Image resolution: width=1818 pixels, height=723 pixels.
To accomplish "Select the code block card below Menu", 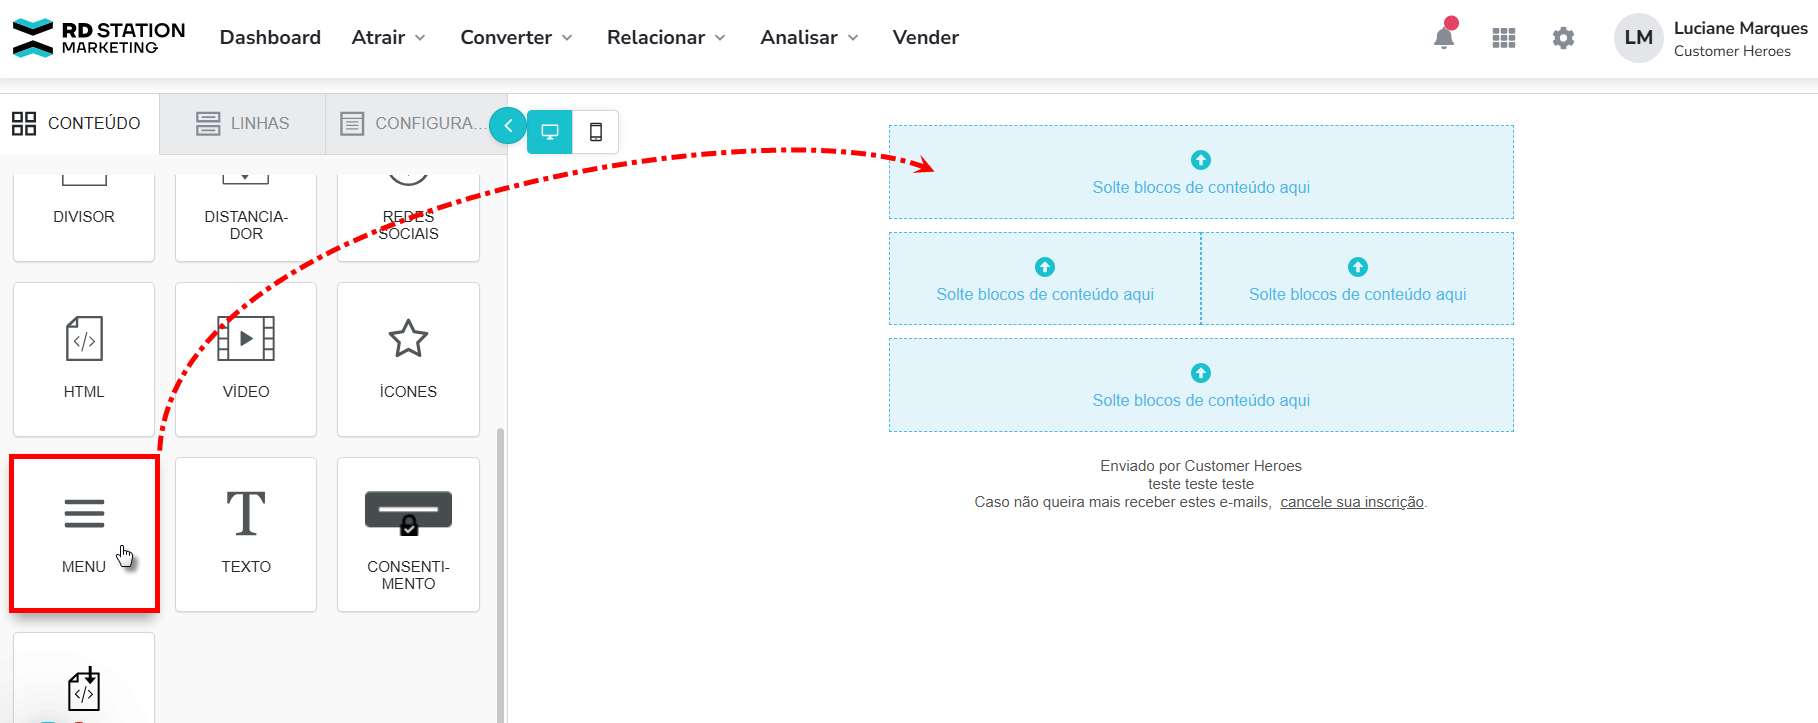I will (x=84, y=678).
